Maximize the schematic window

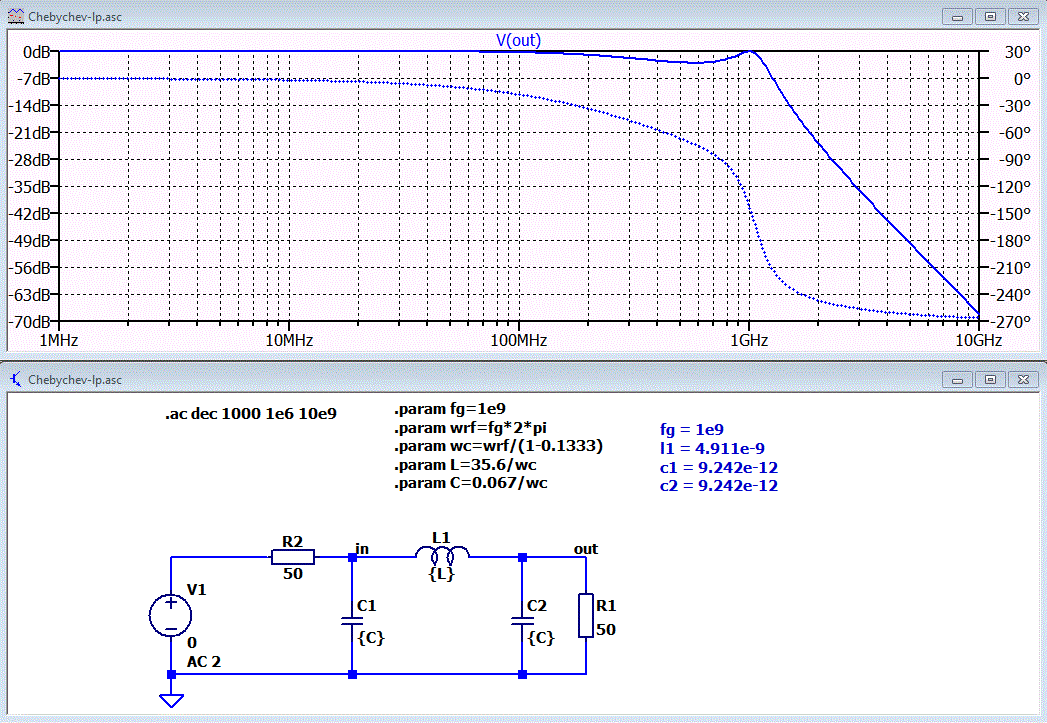pyautogui.click(x=990, y=380)
